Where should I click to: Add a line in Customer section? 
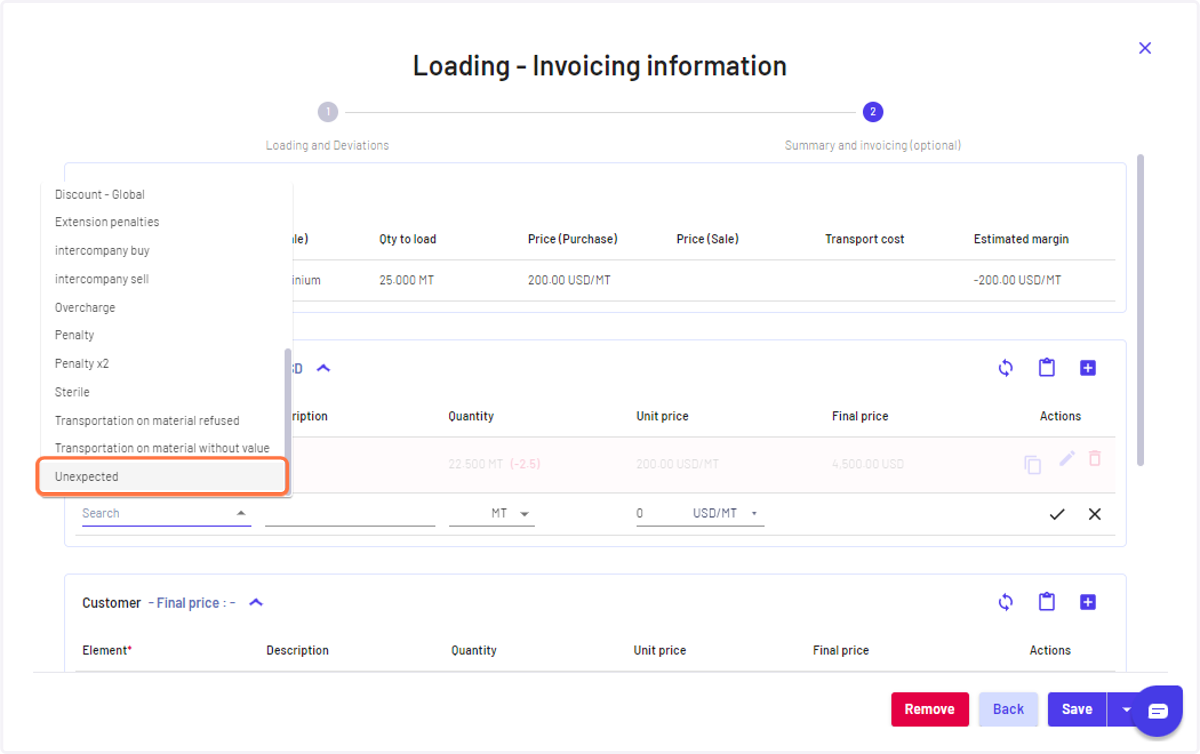click(x=1088, y=602)
